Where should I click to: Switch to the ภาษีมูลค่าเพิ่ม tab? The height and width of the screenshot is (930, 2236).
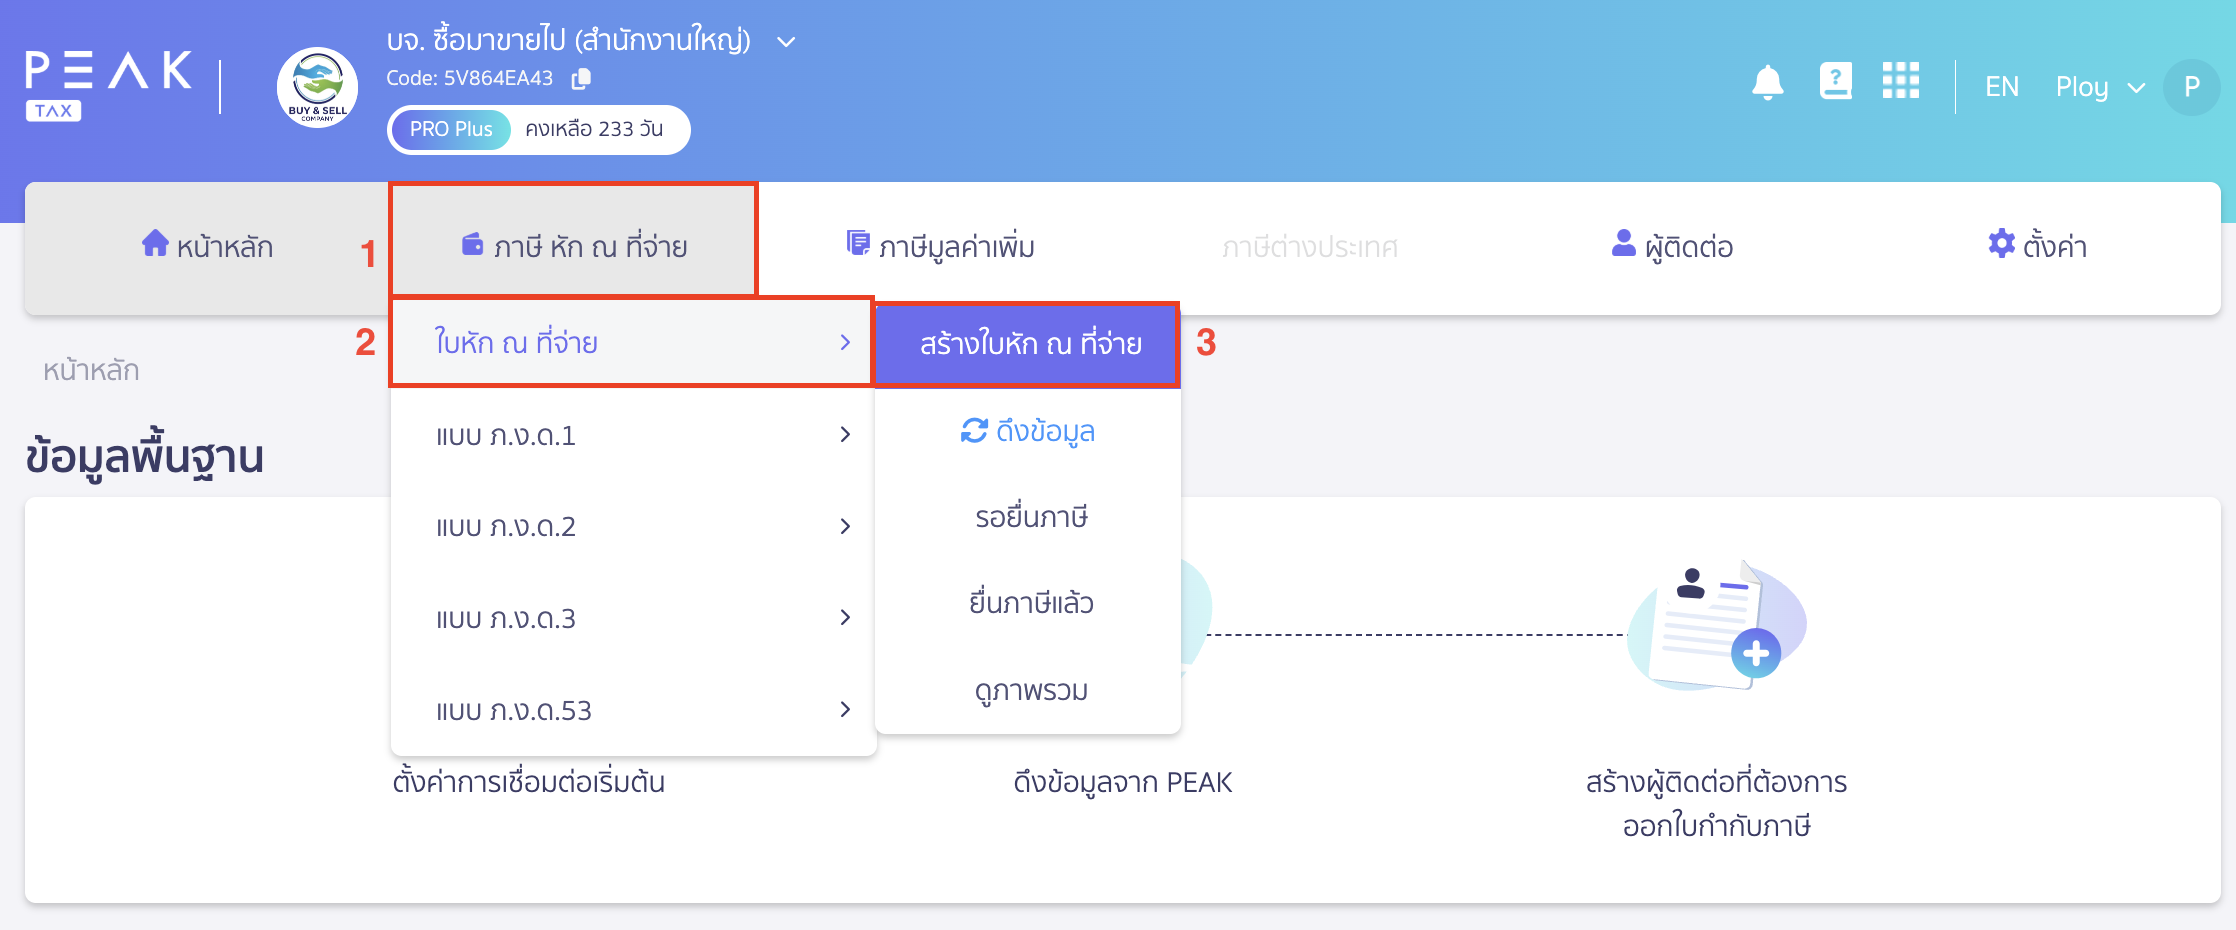click(953, 243)
